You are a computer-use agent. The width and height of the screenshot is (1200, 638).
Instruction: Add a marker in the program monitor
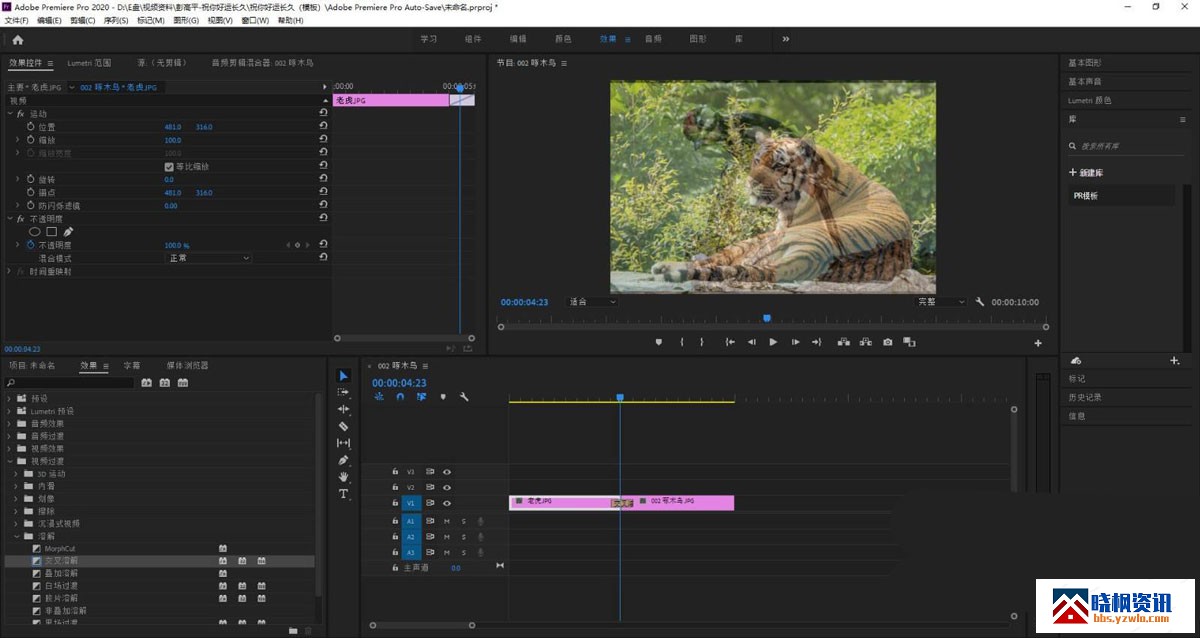click(x=658, y=342)
